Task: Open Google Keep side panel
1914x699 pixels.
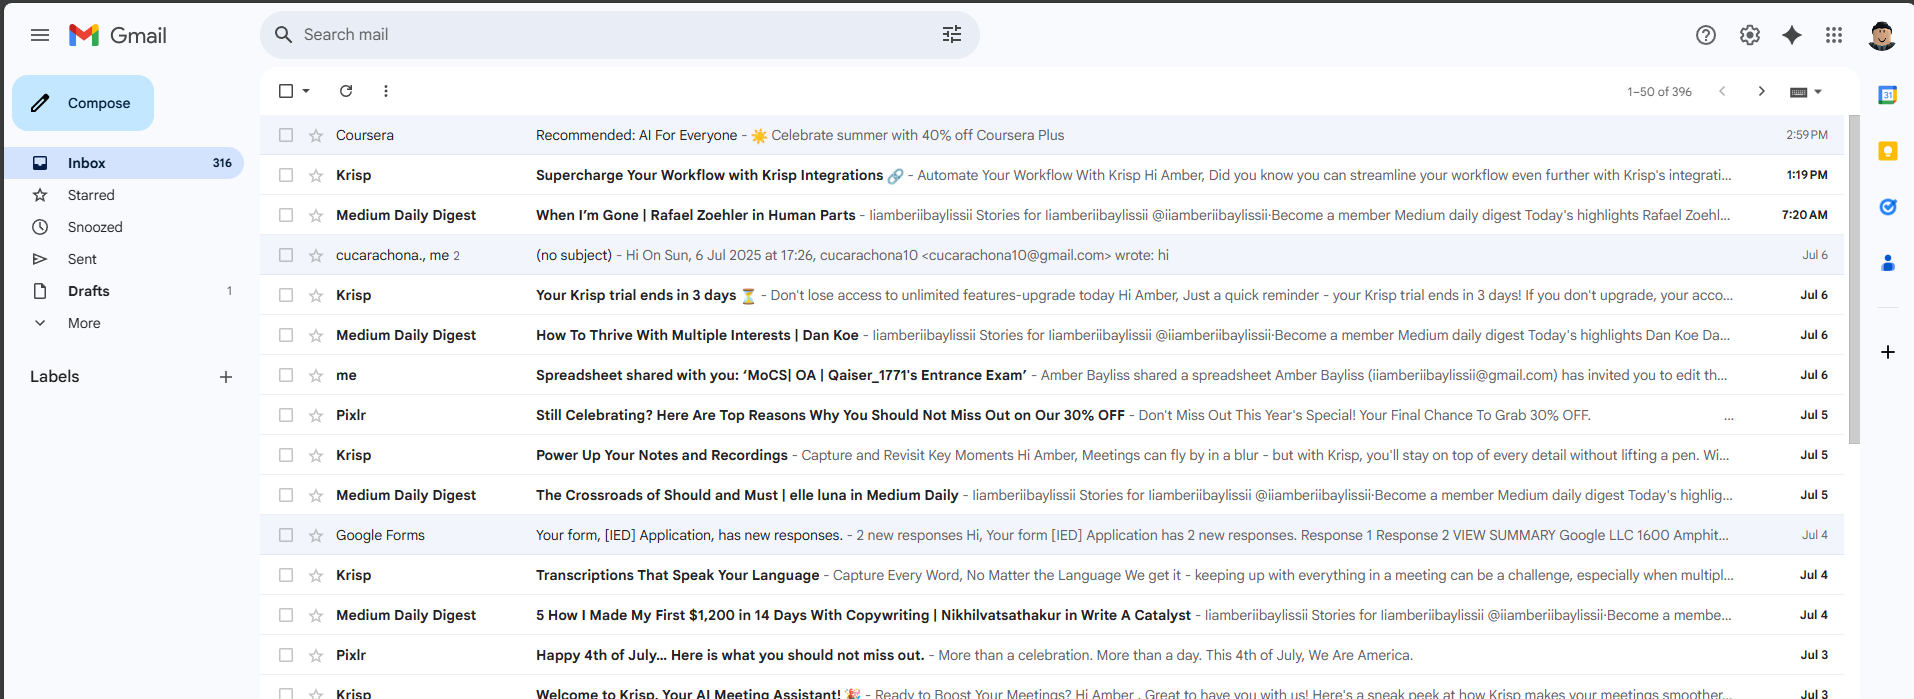Action: click(x=1888, y=151)
